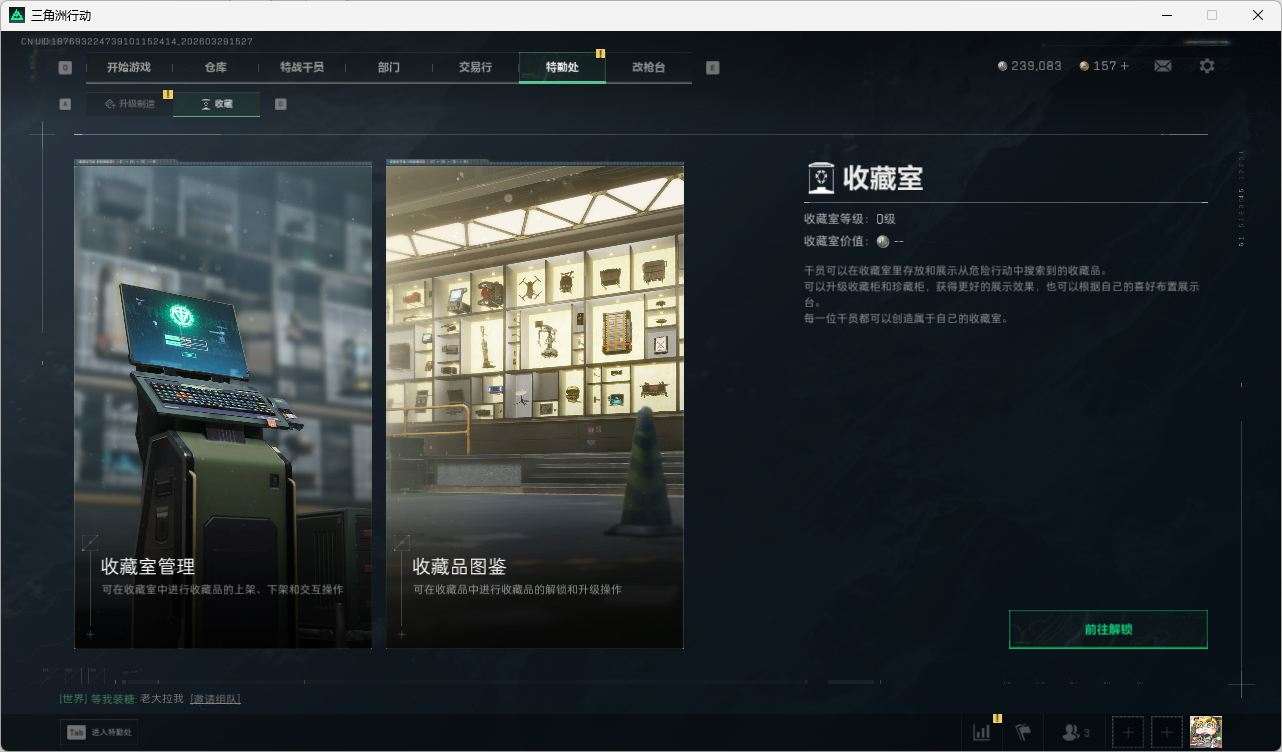Screen dimensions: 1282x752
Task: Open the battle statistics chart icon
Action: pos(979,732)
